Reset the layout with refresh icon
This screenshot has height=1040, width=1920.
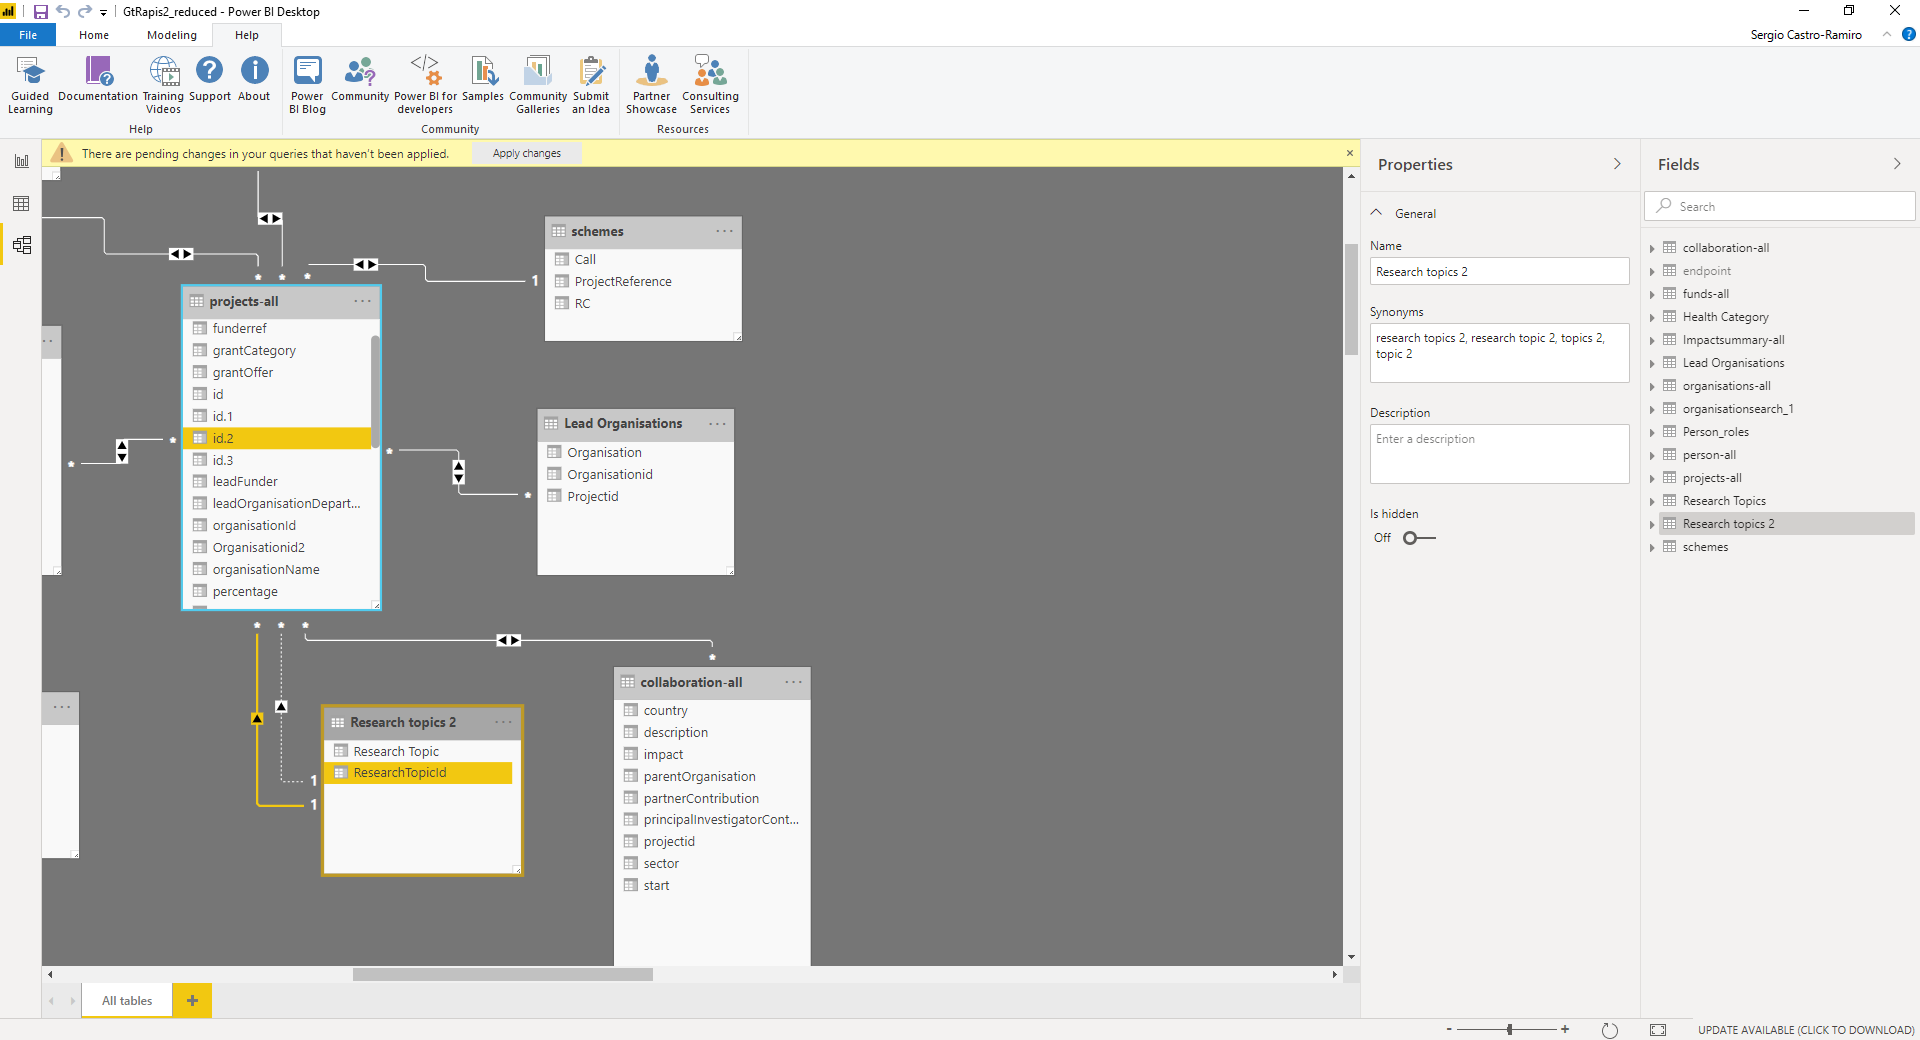click(1610, 1030)
